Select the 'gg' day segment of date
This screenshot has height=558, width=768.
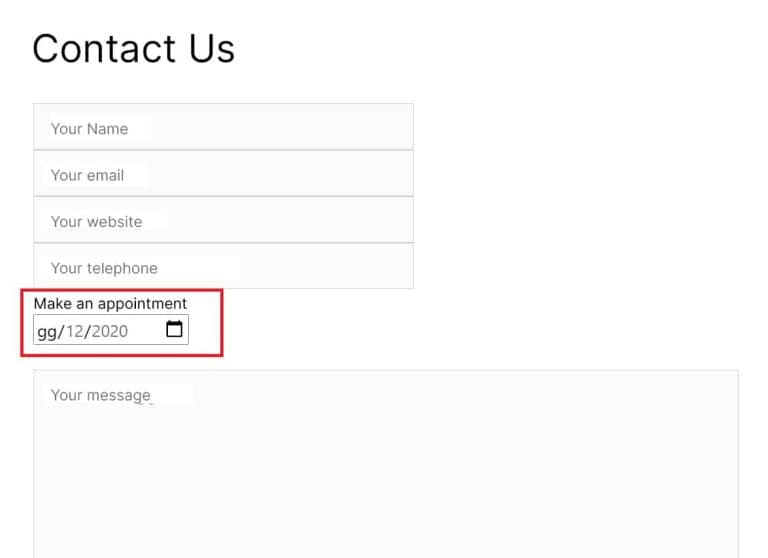pos(47,332)
